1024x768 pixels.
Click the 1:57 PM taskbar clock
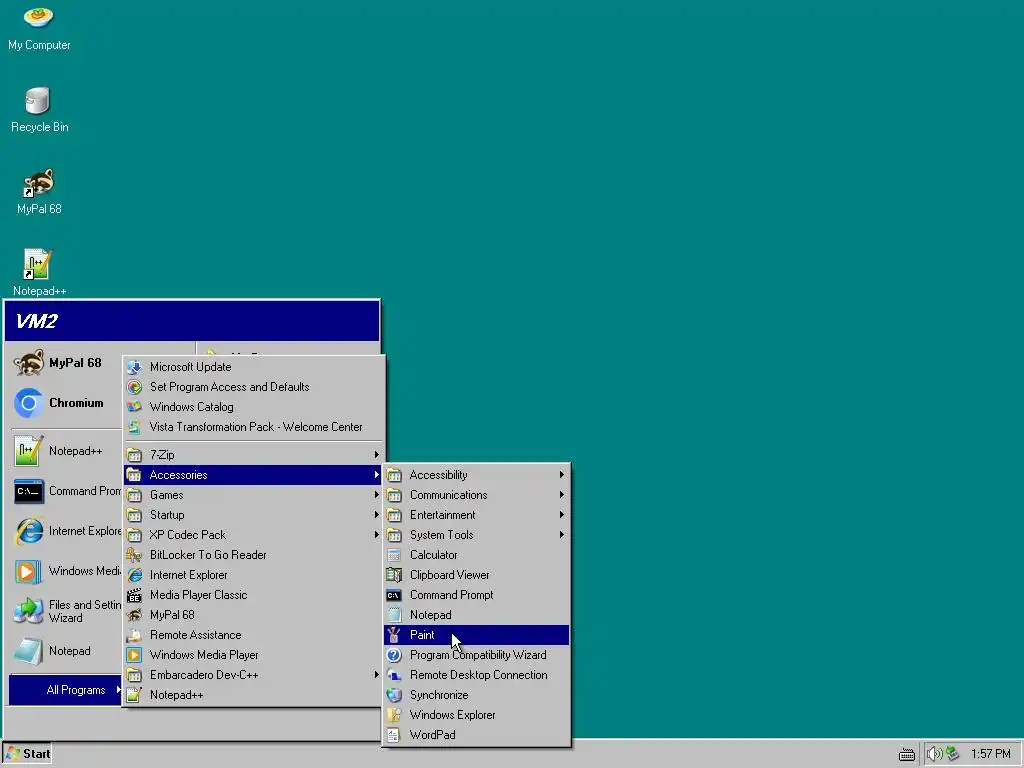991,754
